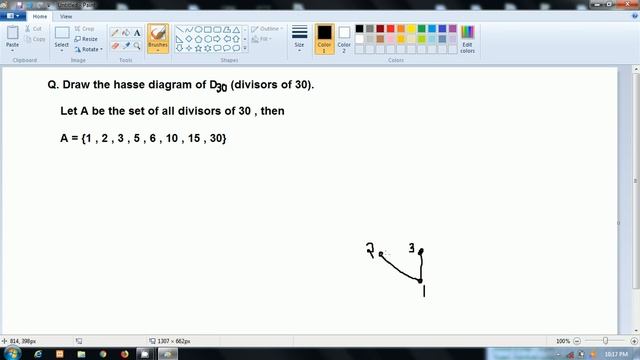Switch to the Home tab

coord(40,16)
